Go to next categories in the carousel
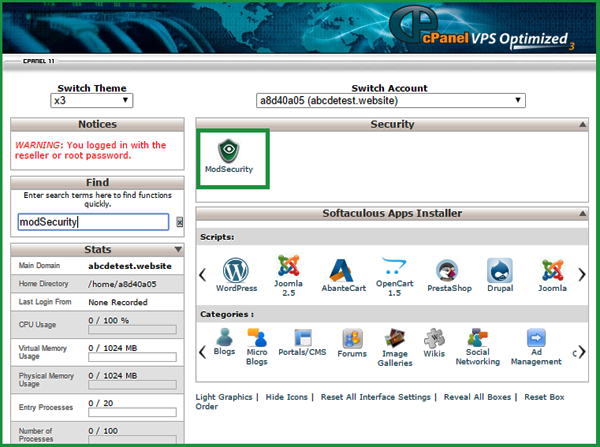The image size is (600, 447). [582, 352]
